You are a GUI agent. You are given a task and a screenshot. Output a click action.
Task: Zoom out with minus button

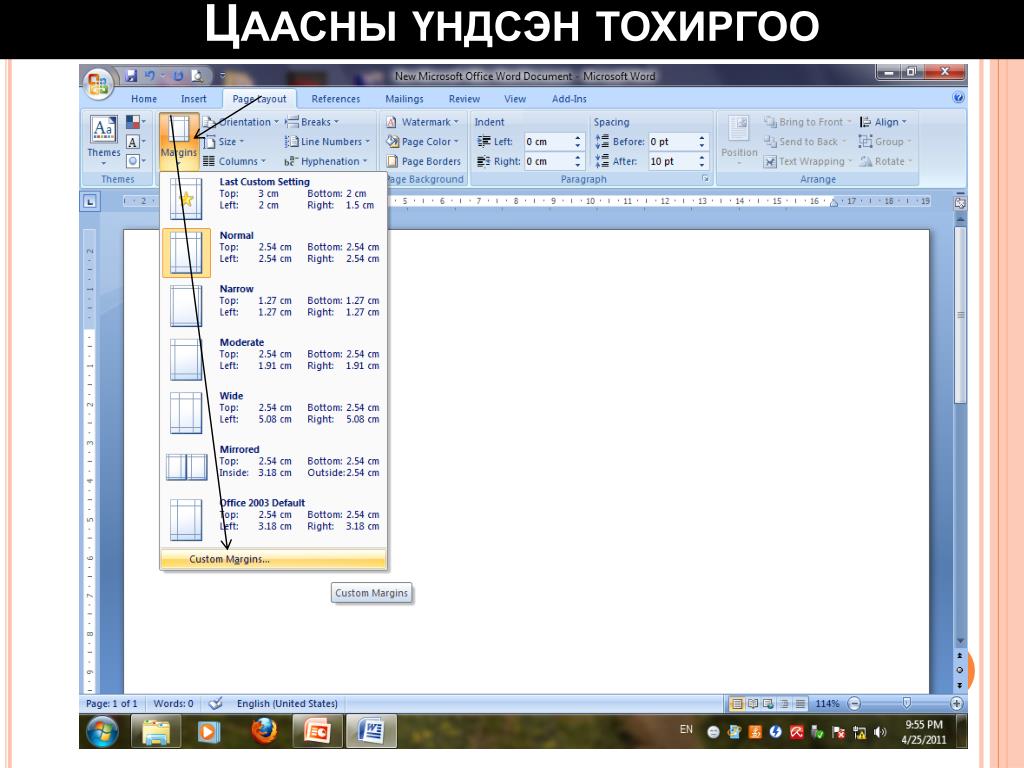(854, 703)
